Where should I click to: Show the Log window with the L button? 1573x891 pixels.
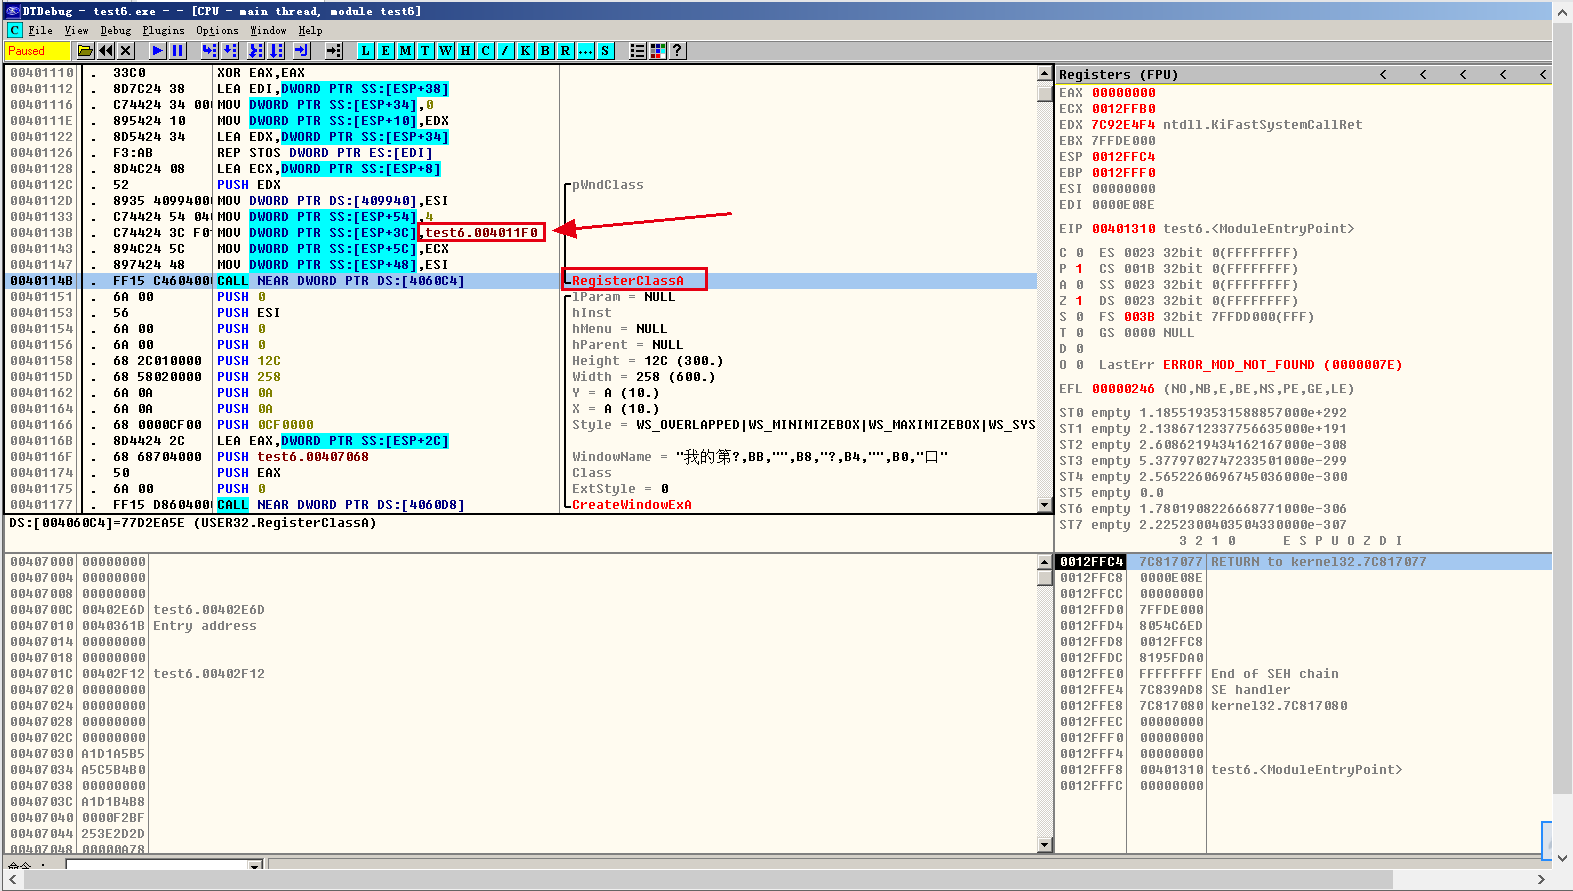coord(366,51)
